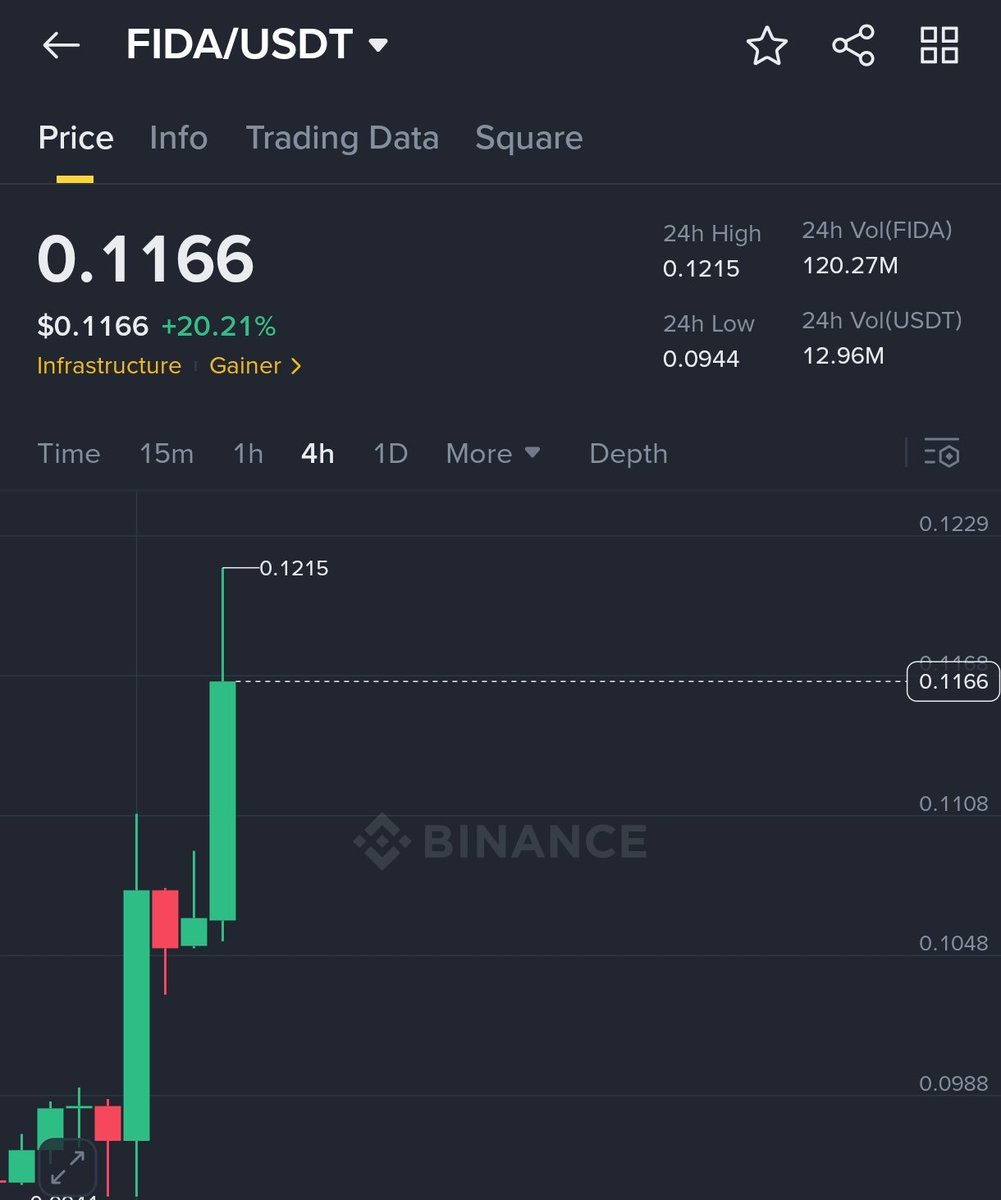1001x1200 pixels.
Task: Tap the 24h High value 0.1215
Action: coord(701,268)
